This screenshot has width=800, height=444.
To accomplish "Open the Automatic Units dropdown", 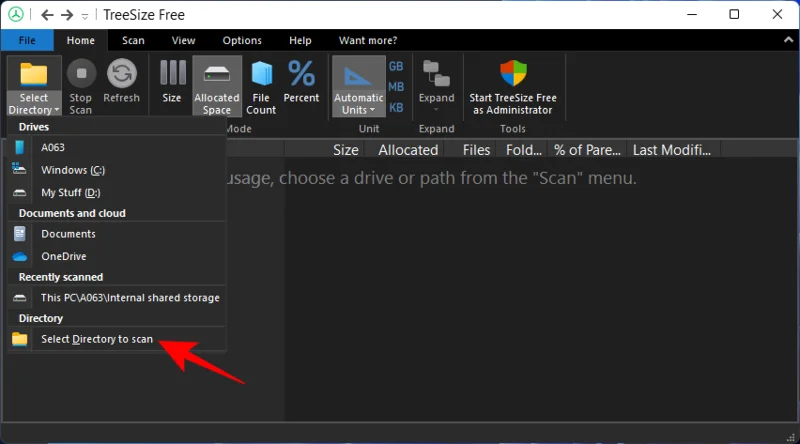I will [359, 86].
